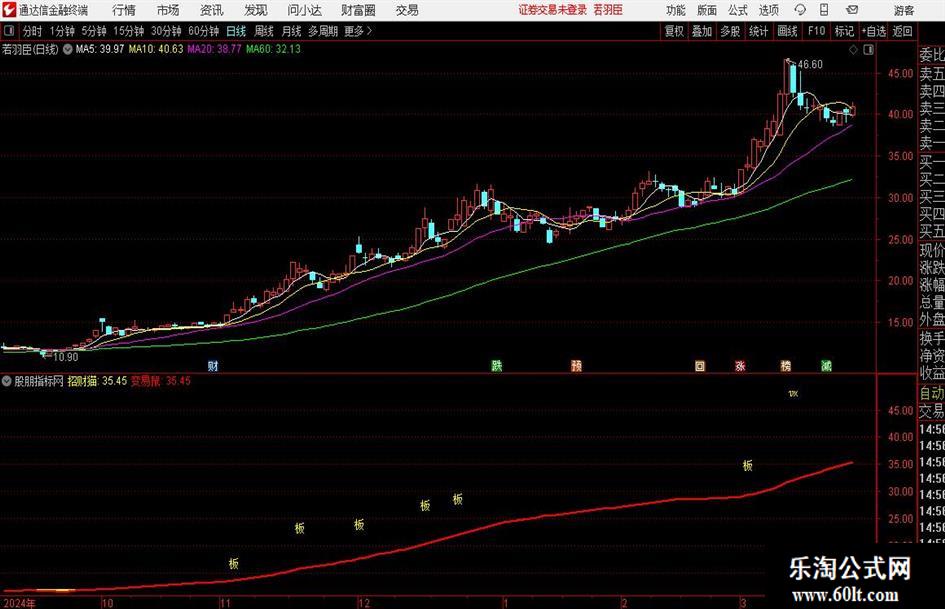
Task: Switch to 60分钟 period tab
Action: click(204, 31)
